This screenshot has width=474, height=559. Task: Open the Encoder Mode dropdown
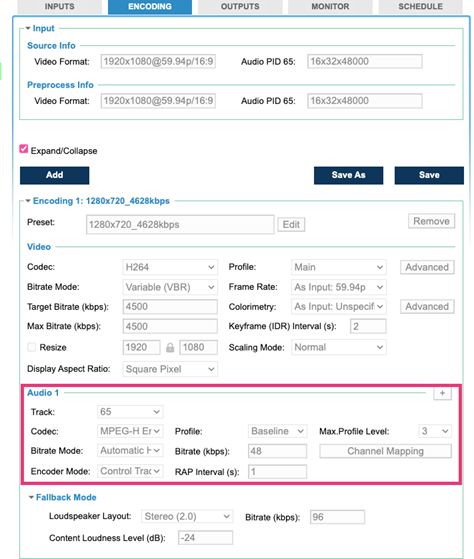(130, 471)
